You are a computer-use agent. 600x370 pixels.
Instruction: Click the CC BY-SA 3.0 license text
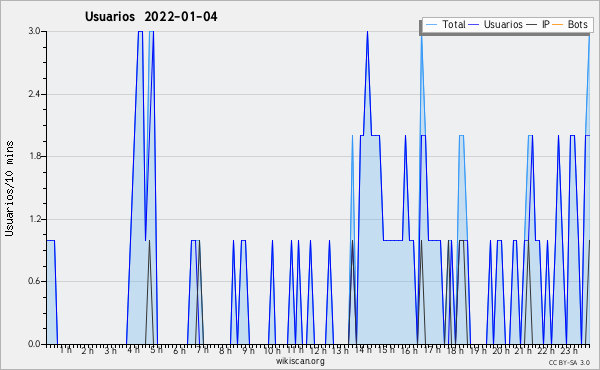[569, 362]
